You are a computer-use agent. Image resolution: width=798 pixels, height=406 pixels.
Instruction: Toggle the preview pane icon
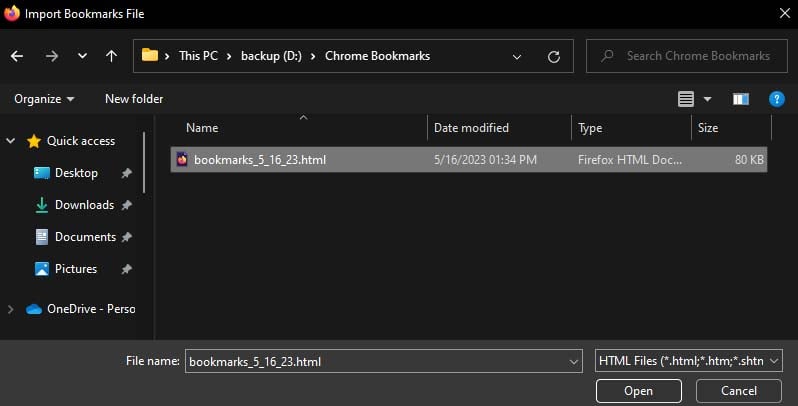coord(740,99)
